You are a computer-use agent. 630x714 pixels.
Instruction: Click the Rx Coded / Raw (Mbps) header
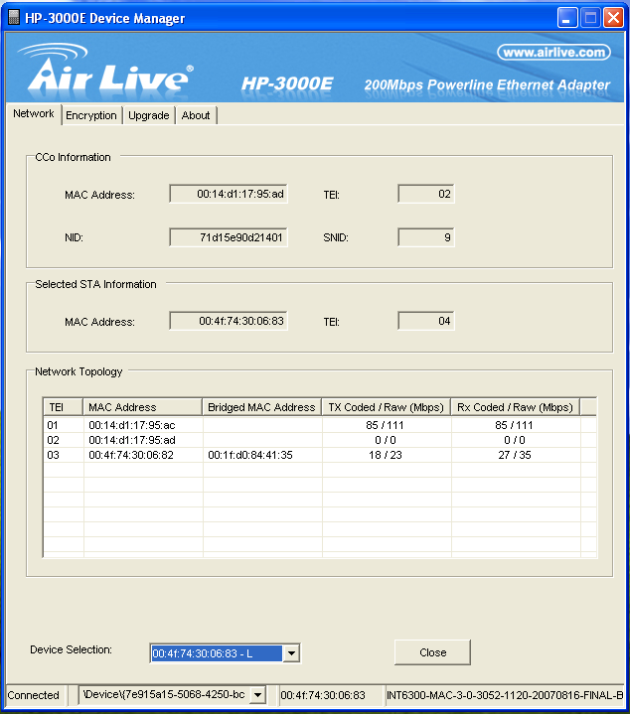coord(515,407)
